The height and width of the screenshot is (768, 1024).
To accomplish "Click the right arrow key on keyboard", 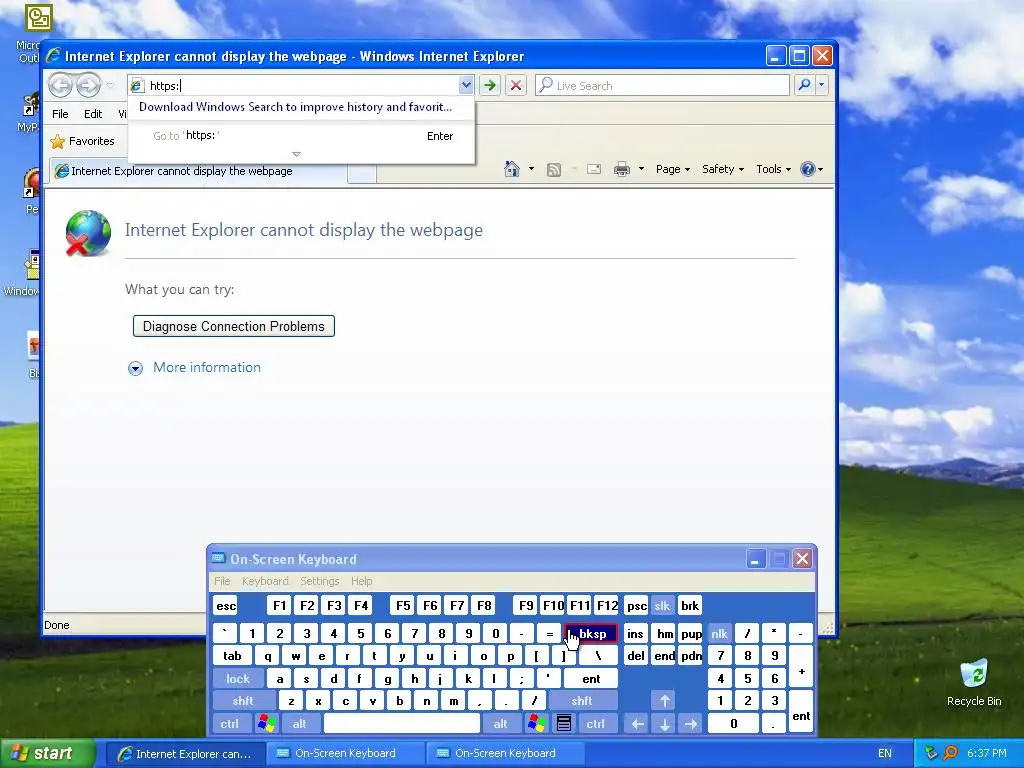I will click(691, 724).
